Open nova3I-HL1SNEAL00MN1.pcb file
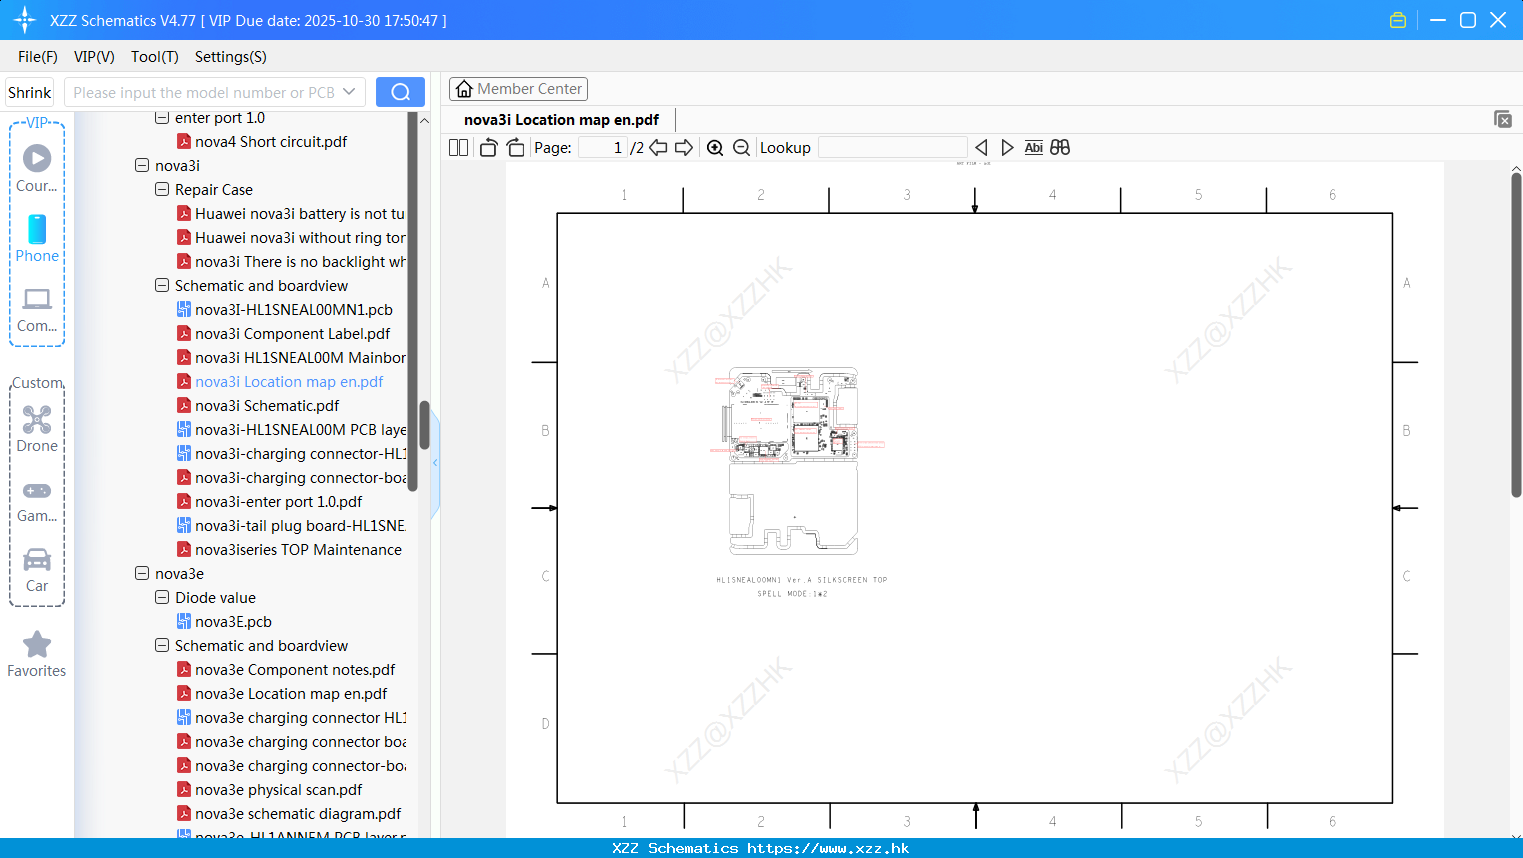The image size is (1523, 858). [293, 310]
